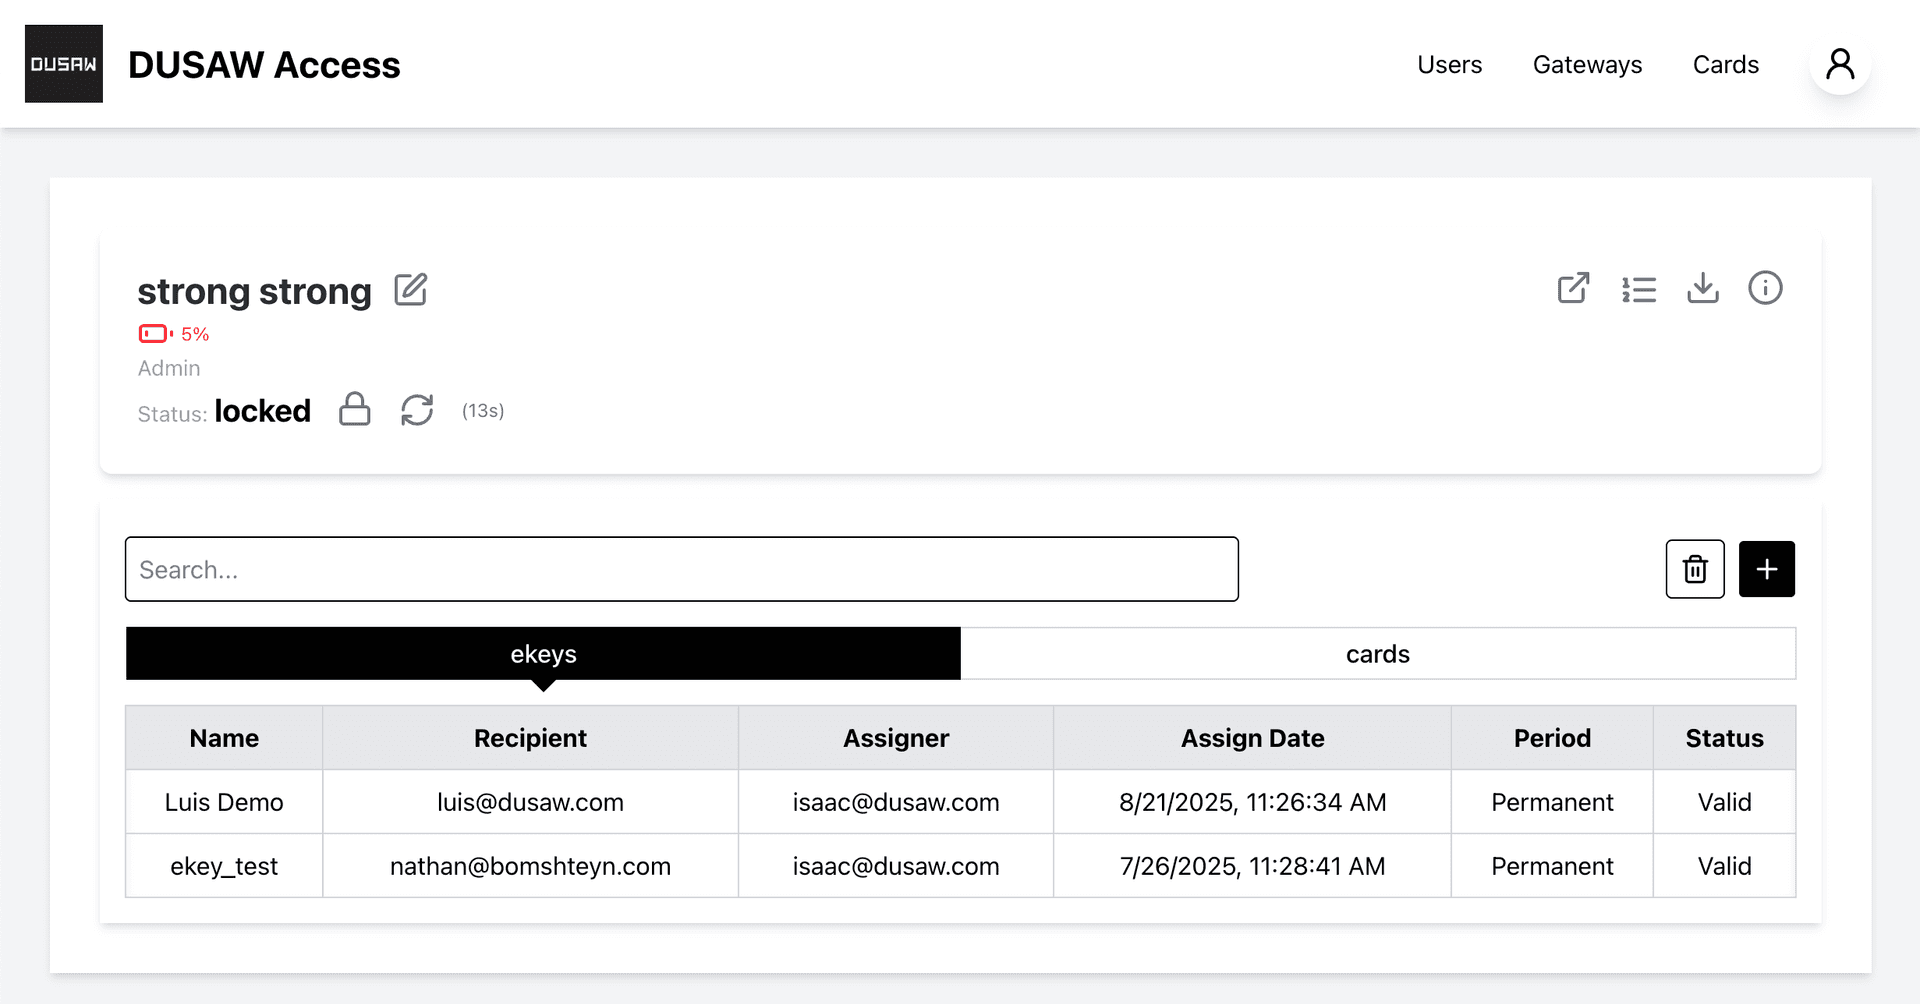Click the 'strong strong' lock title

254,291
